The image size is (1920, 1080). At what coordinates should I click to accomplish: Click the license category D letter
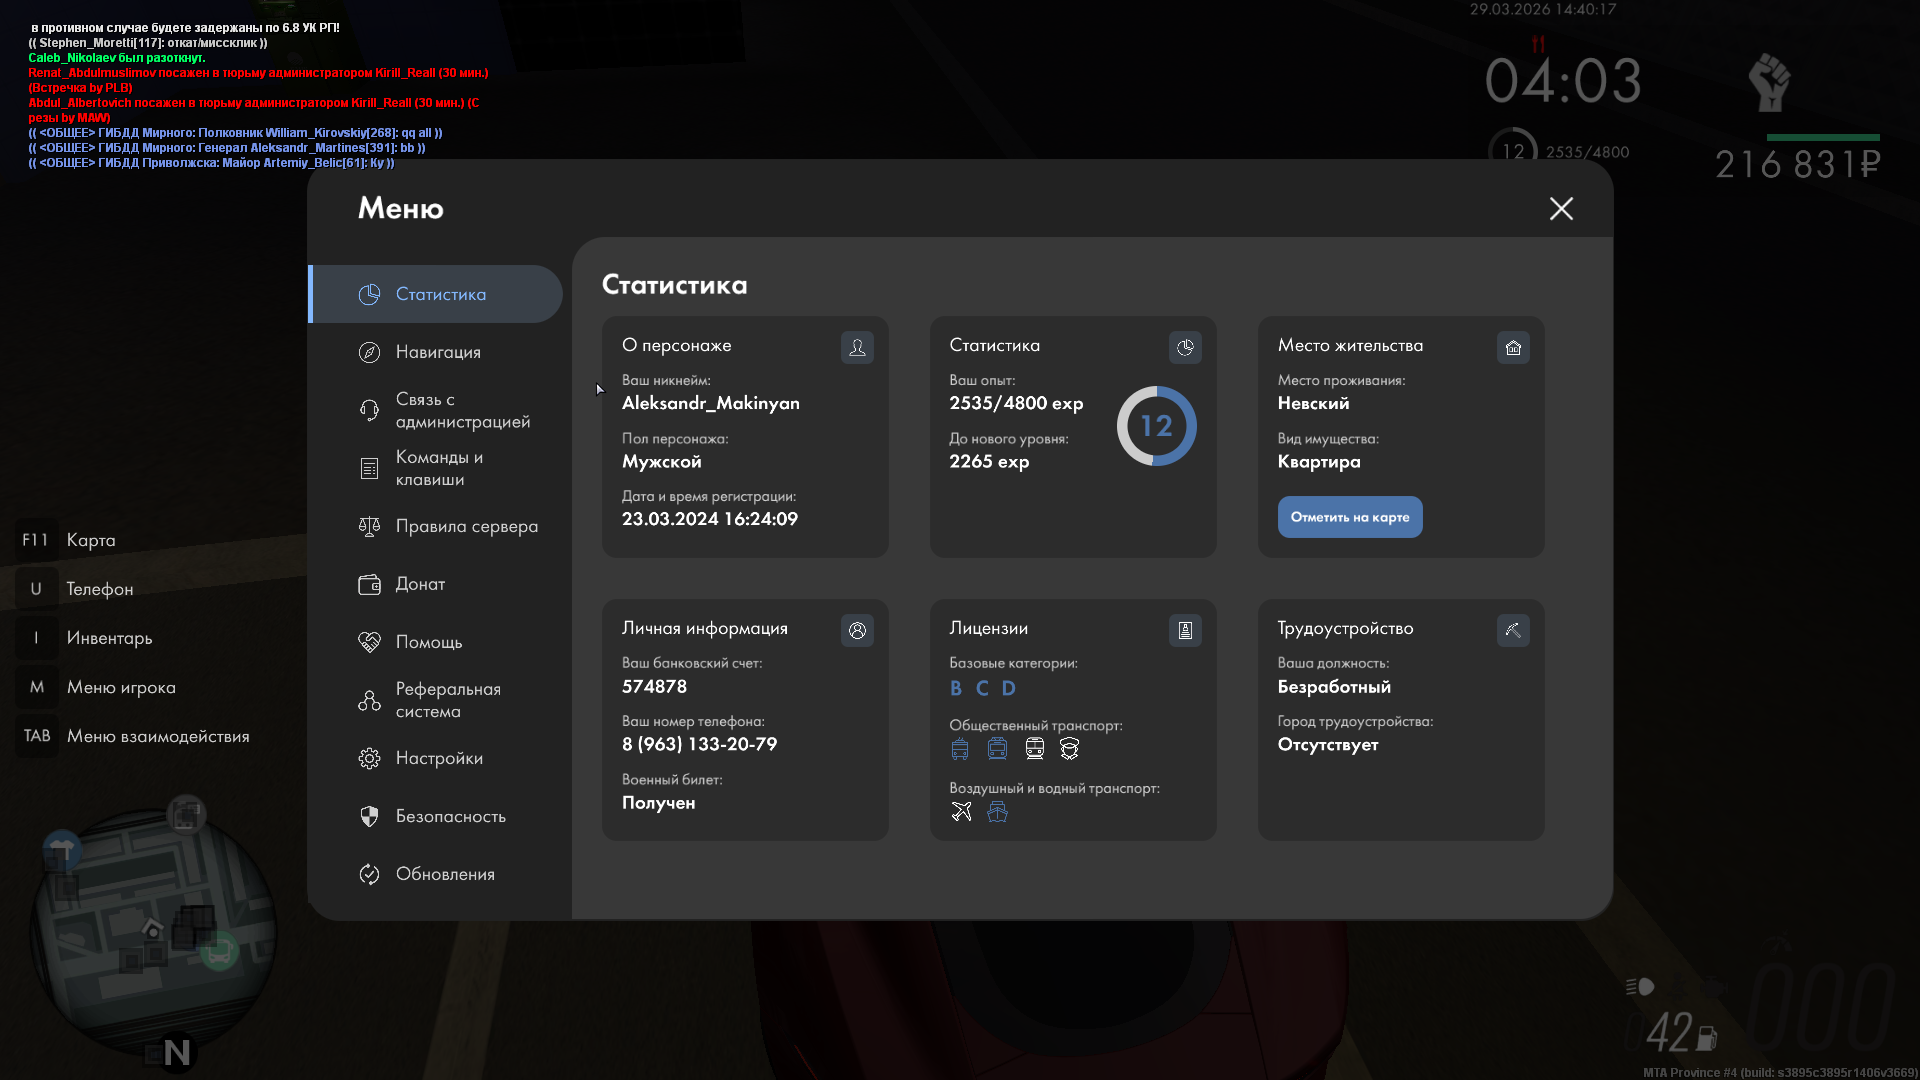pyautogui.click(x=1008, y=688)
